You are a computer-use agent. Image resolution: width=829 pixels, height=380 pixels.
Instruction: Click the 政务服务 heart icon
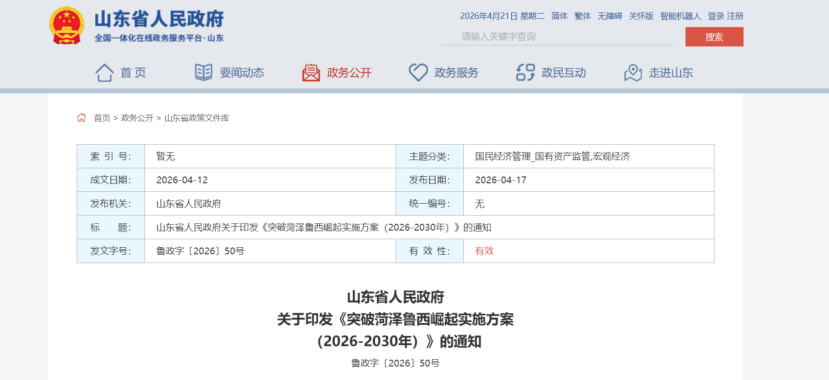[418, 72]
